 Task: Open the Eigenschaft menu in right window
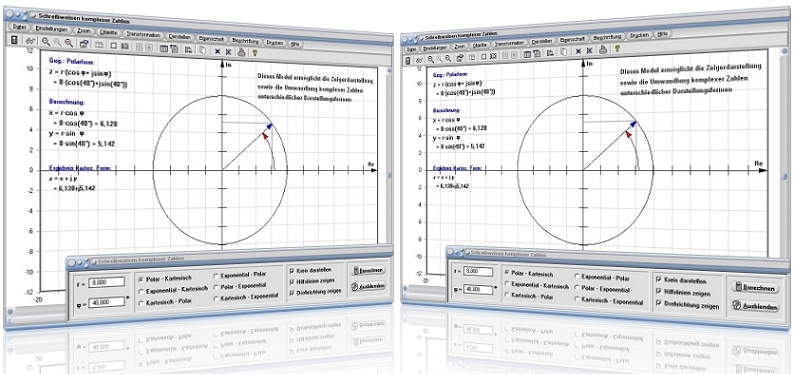pos(572,39)
